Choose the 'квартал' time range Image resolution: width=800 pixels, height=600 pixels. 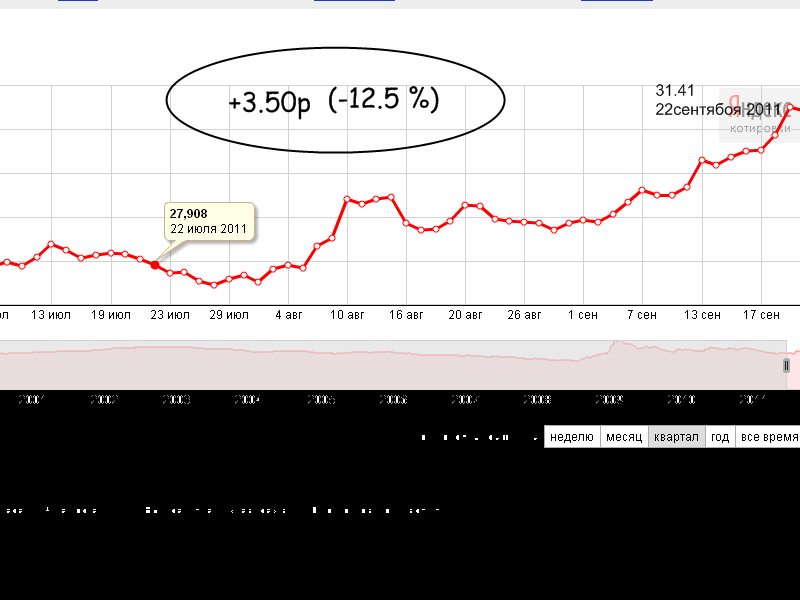click(x=675, y=437)
